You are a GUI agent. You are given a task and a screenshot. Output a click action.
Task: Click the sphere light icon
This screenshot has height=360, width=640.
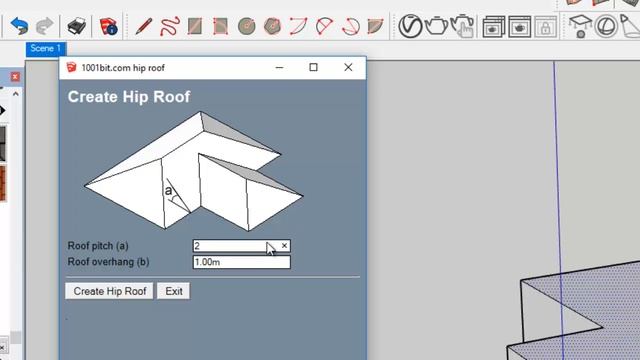coord(606,26)
